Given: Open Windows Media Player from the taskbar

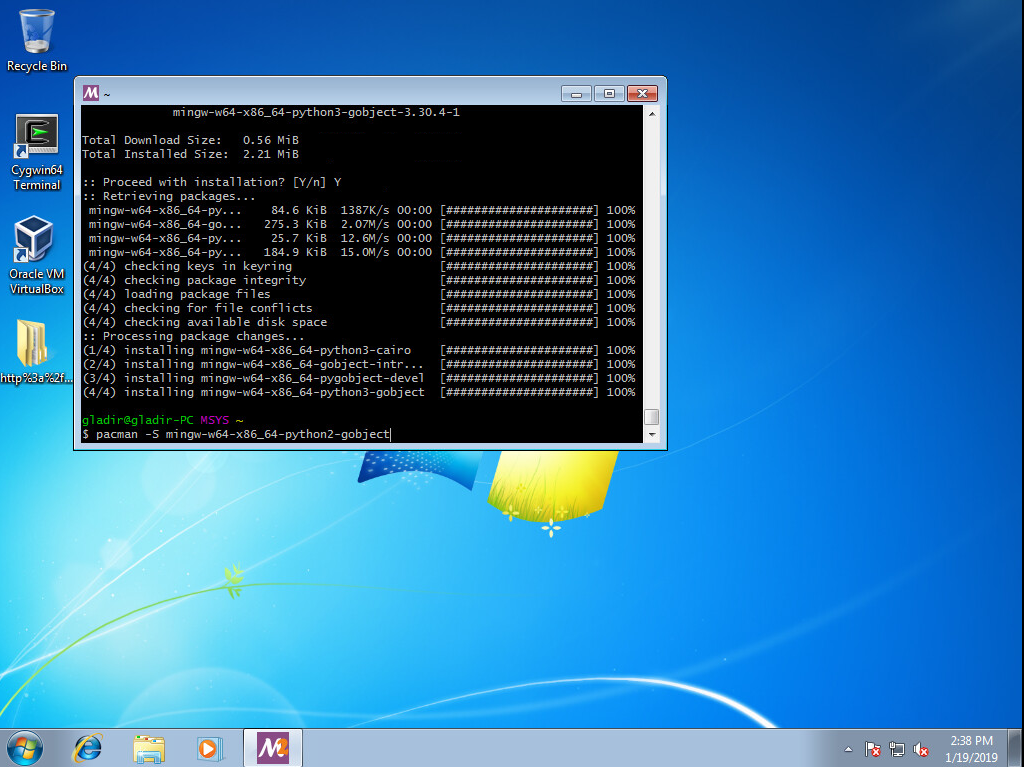Looking at the screenshot, I should point(208,747).
